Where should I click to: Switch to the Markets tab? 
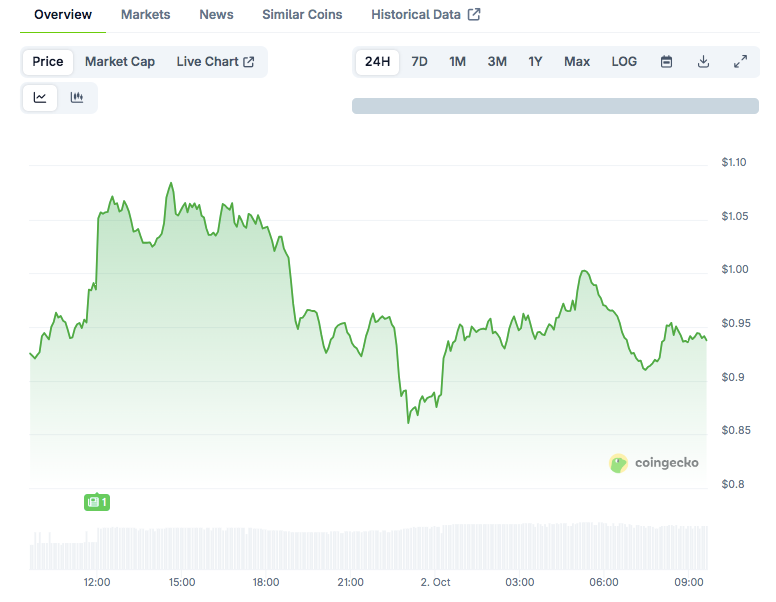(x=145, y=14)
